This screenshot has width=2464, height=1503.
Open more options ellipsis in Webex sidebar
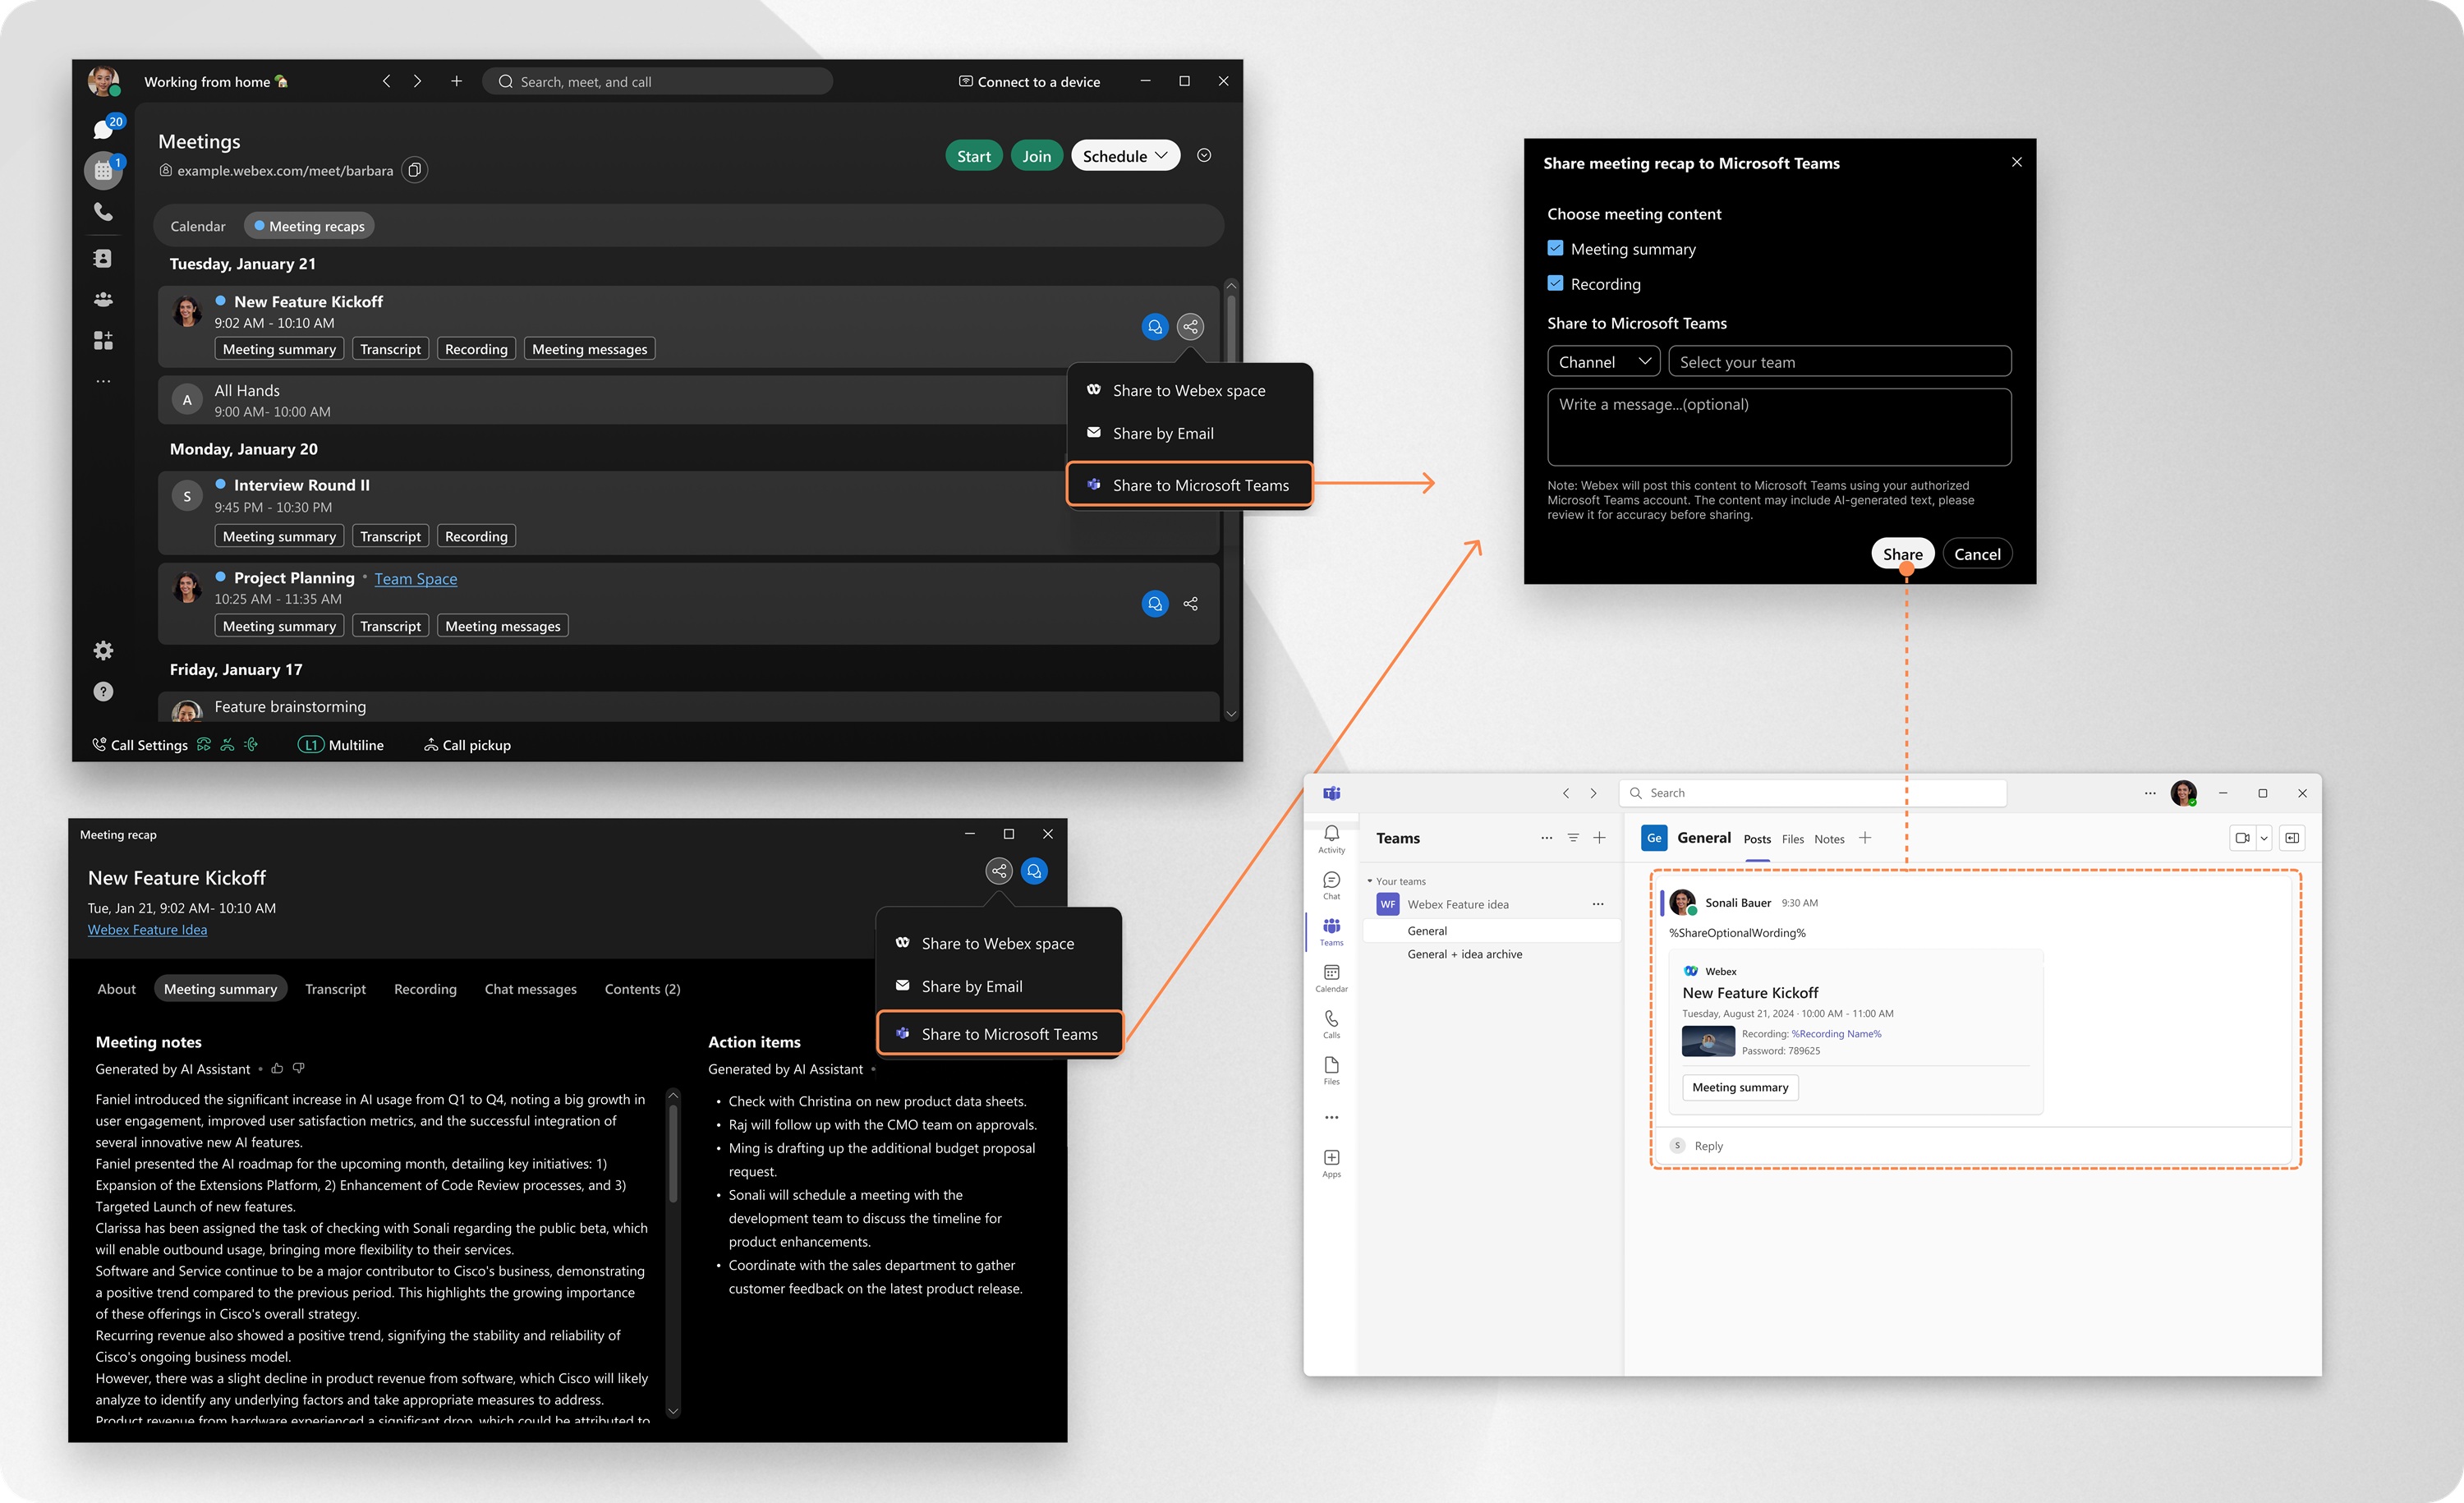pyautogui.click(x=103, y=381)
